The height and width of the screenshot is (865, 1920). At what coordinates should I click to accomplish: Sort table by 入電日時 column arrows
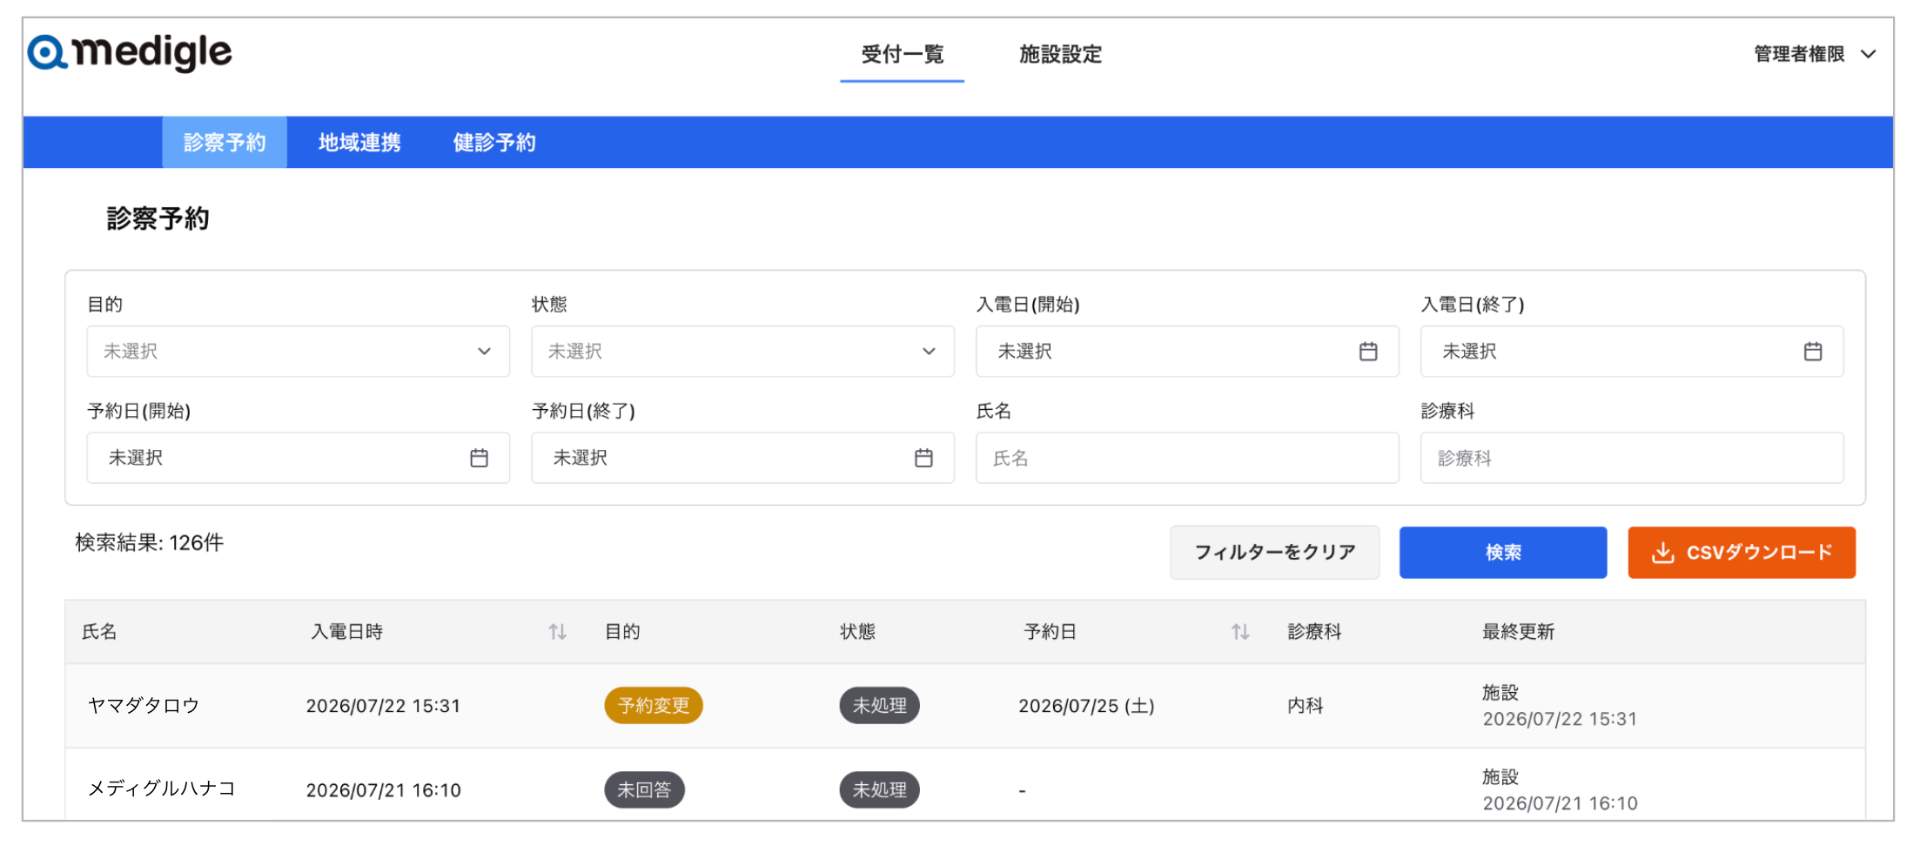(557, 632)
